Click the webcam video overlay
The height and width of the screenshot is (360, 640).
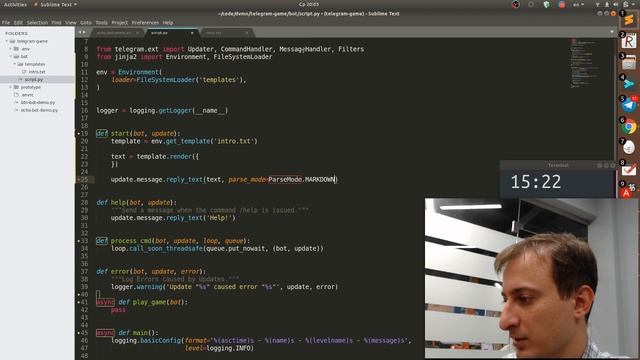tap(532, 278)
